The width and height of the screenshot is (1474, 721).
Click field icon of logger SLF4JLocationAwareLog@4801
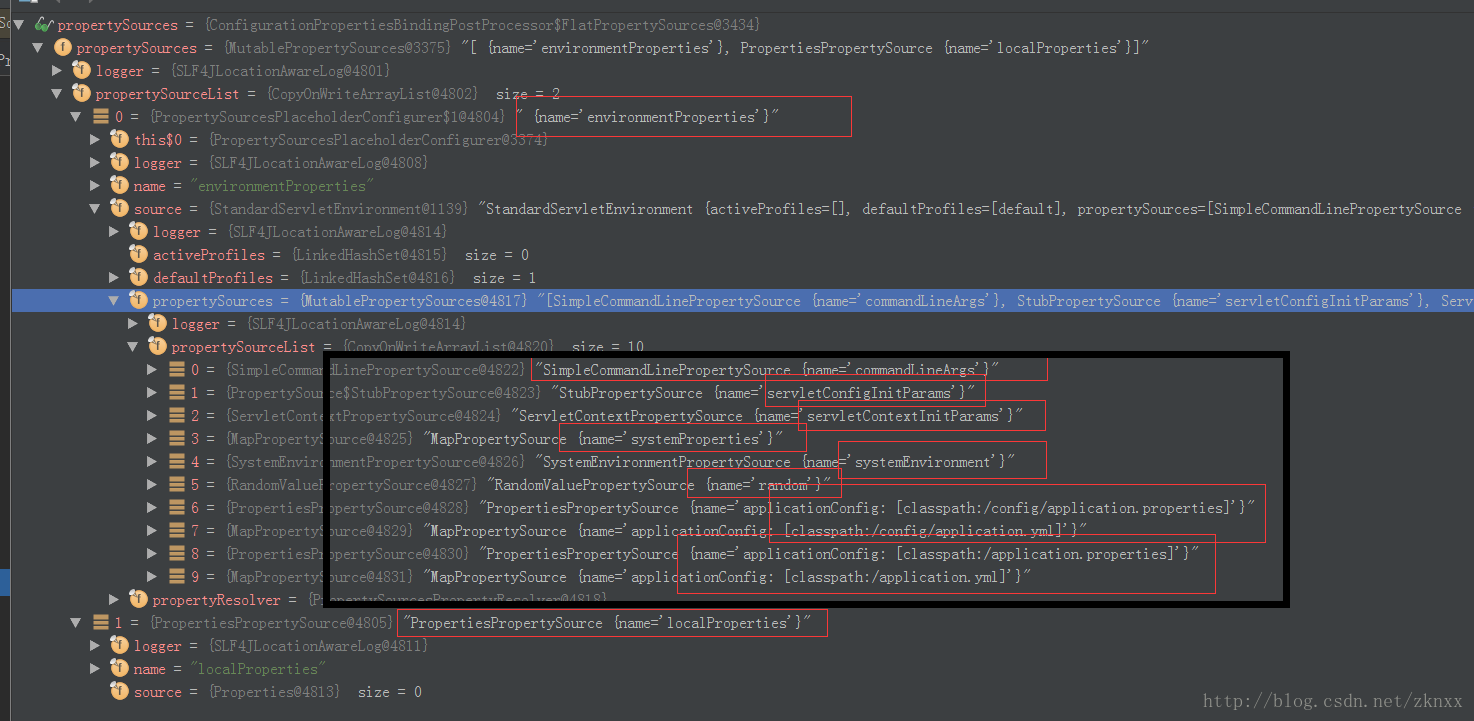pyautogui.click(x=82, y=70)
